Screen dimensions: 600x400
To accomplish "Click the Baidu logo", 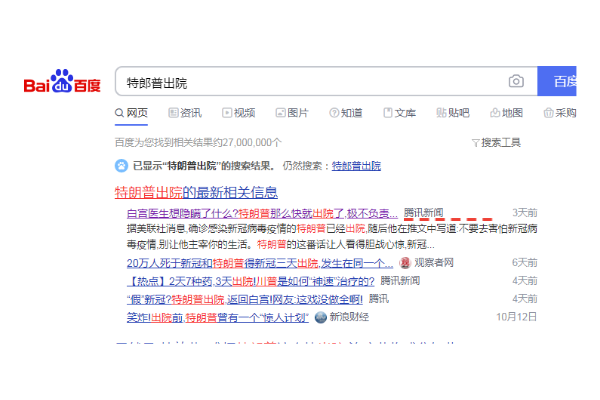I will 62,81.
